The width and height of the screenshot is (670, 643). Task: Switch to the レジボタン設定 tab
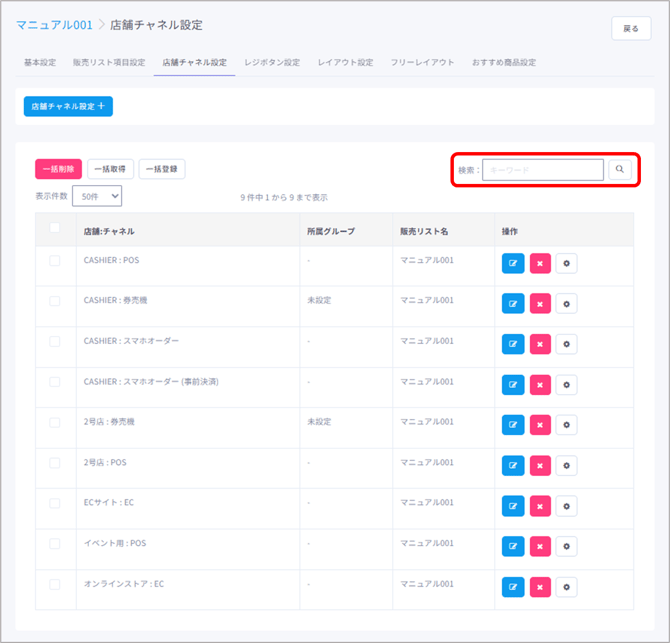pos(272,63)
